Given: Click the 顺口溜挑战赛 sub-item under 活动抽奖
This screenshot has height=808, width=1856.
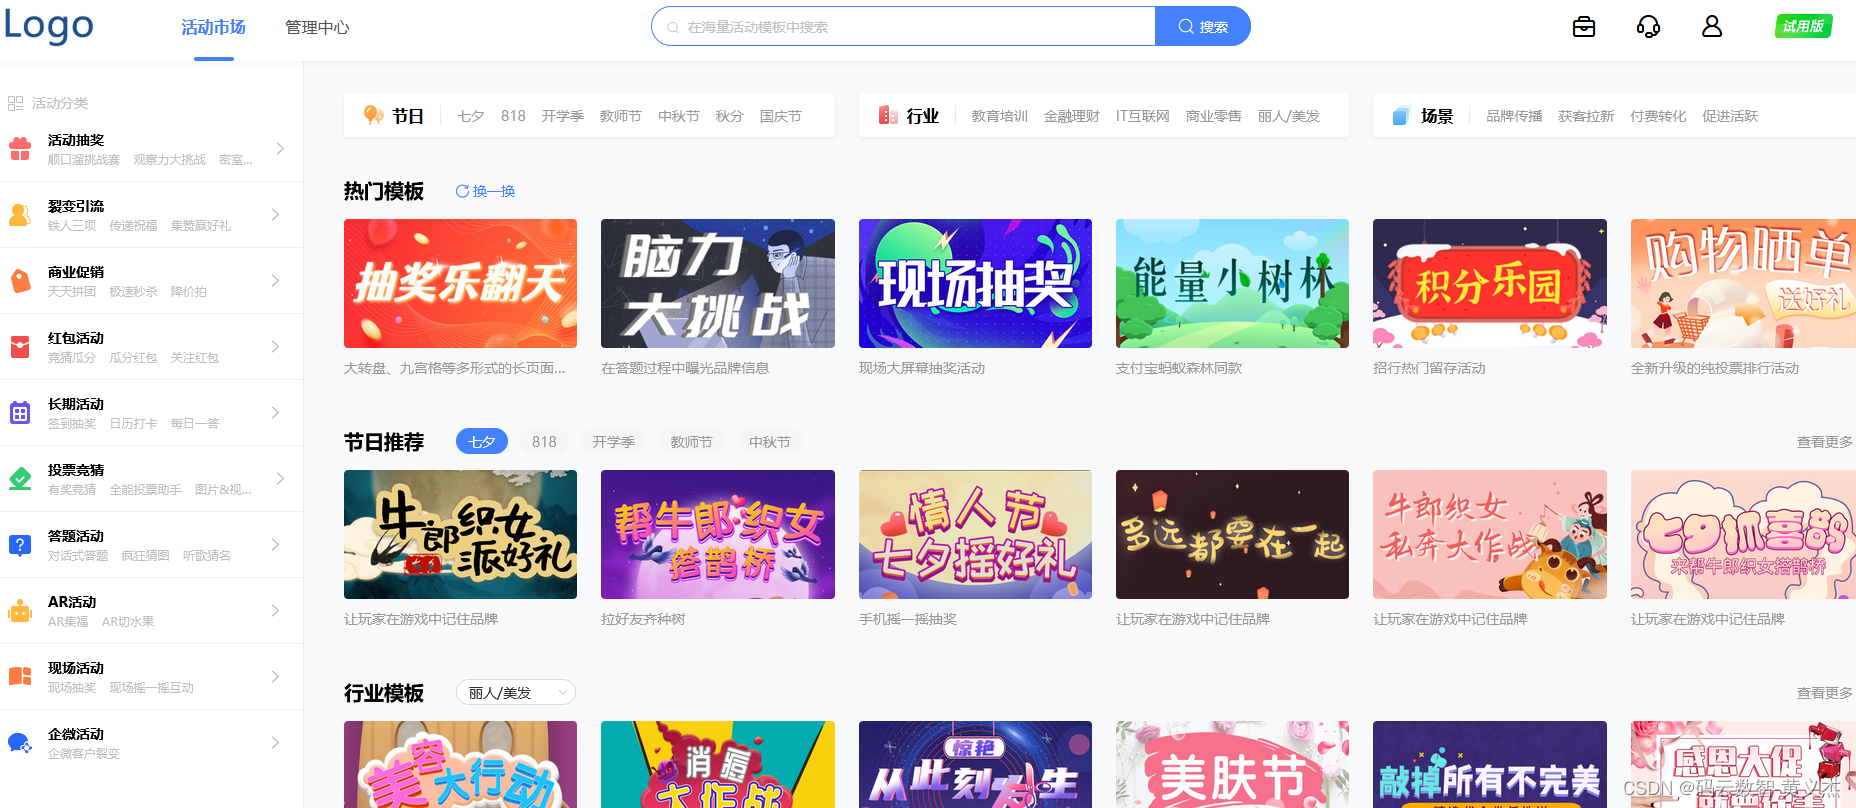Looking at the screenshot, I should [x=84, y=160].
